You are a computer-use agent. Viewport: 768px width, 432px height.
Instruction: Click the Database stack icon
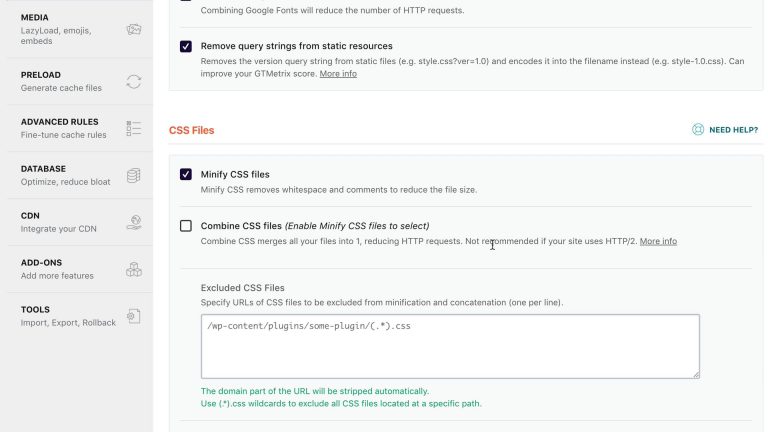click(x=134, y=175)
